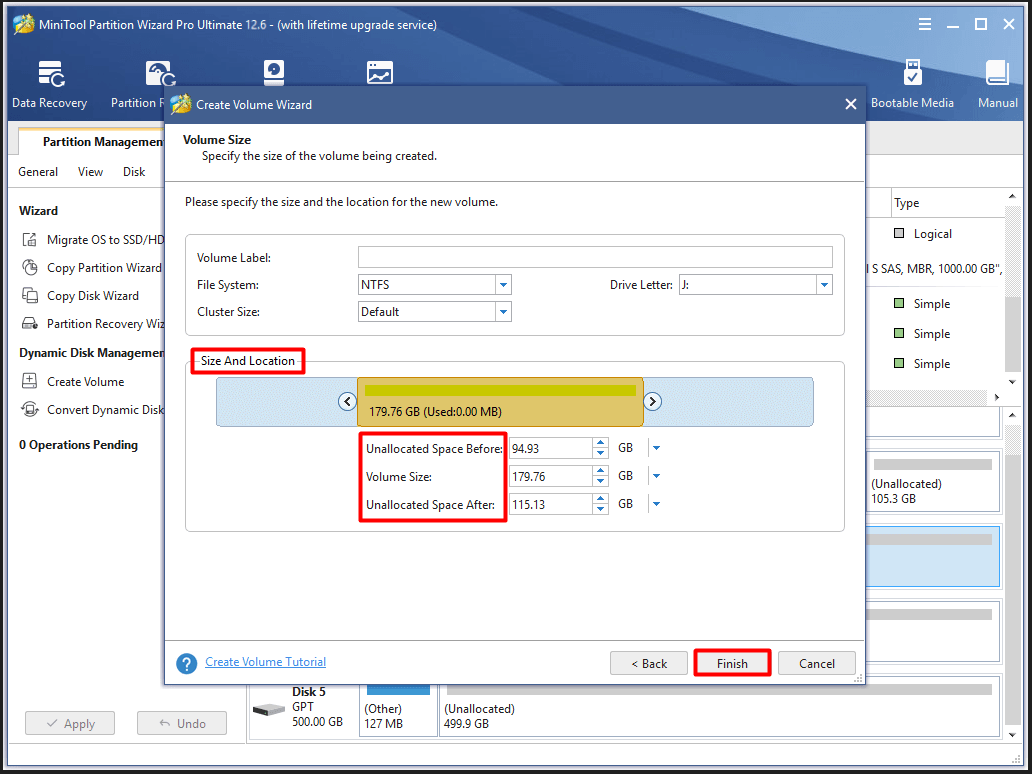Click the Volume Label text field
Viewport: 1032px width, 774px height.
click(595, 258)
